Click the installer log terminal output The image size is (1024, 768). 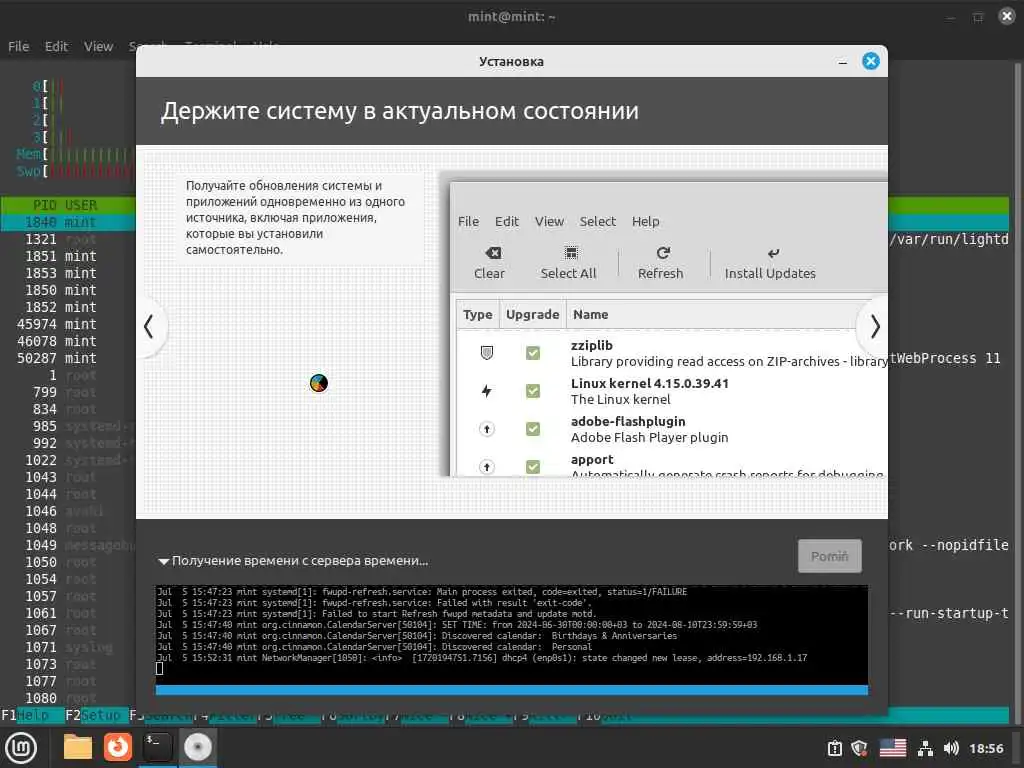pos(511,635)
